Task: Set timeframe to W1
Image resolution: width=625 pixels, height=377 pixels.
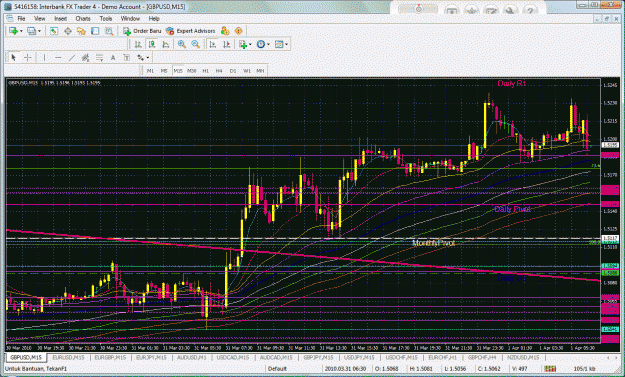Action: [x=247, y=71]
